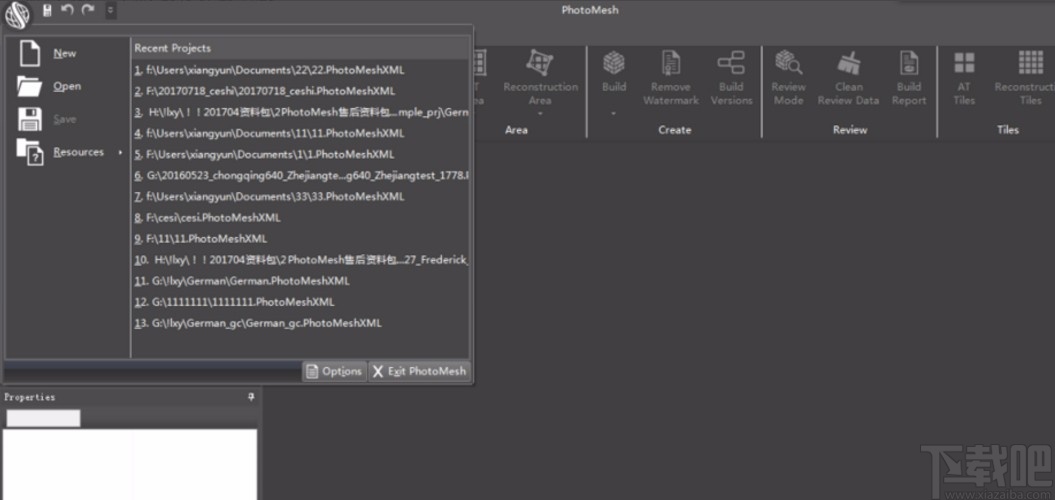Click the Reconstruction Tiles icon
Viewport: 1055px width, 500px height.
(1031, 63)
